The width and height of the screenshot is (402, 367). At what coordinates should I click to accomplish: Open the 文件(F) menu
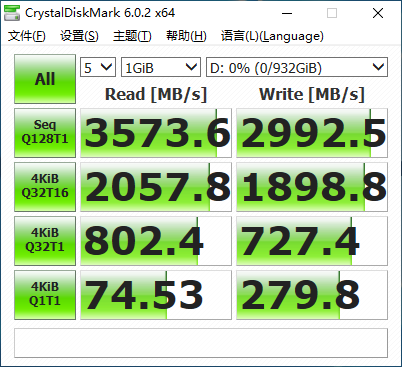[x=27, y=36]
